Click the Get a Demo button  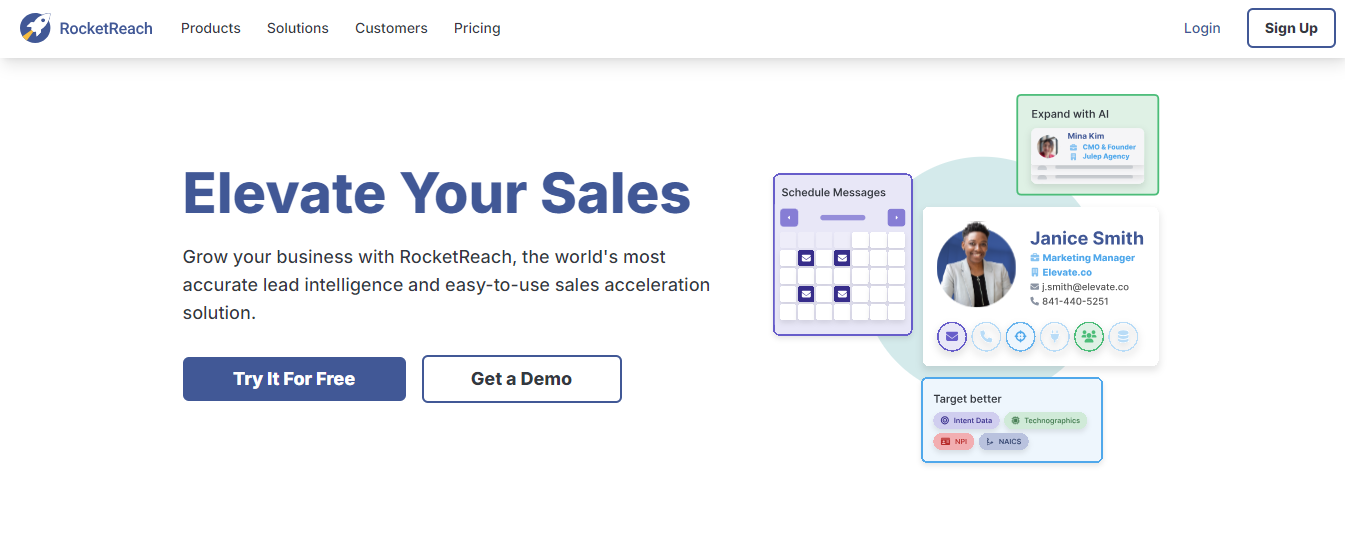[x=521, y=379]
